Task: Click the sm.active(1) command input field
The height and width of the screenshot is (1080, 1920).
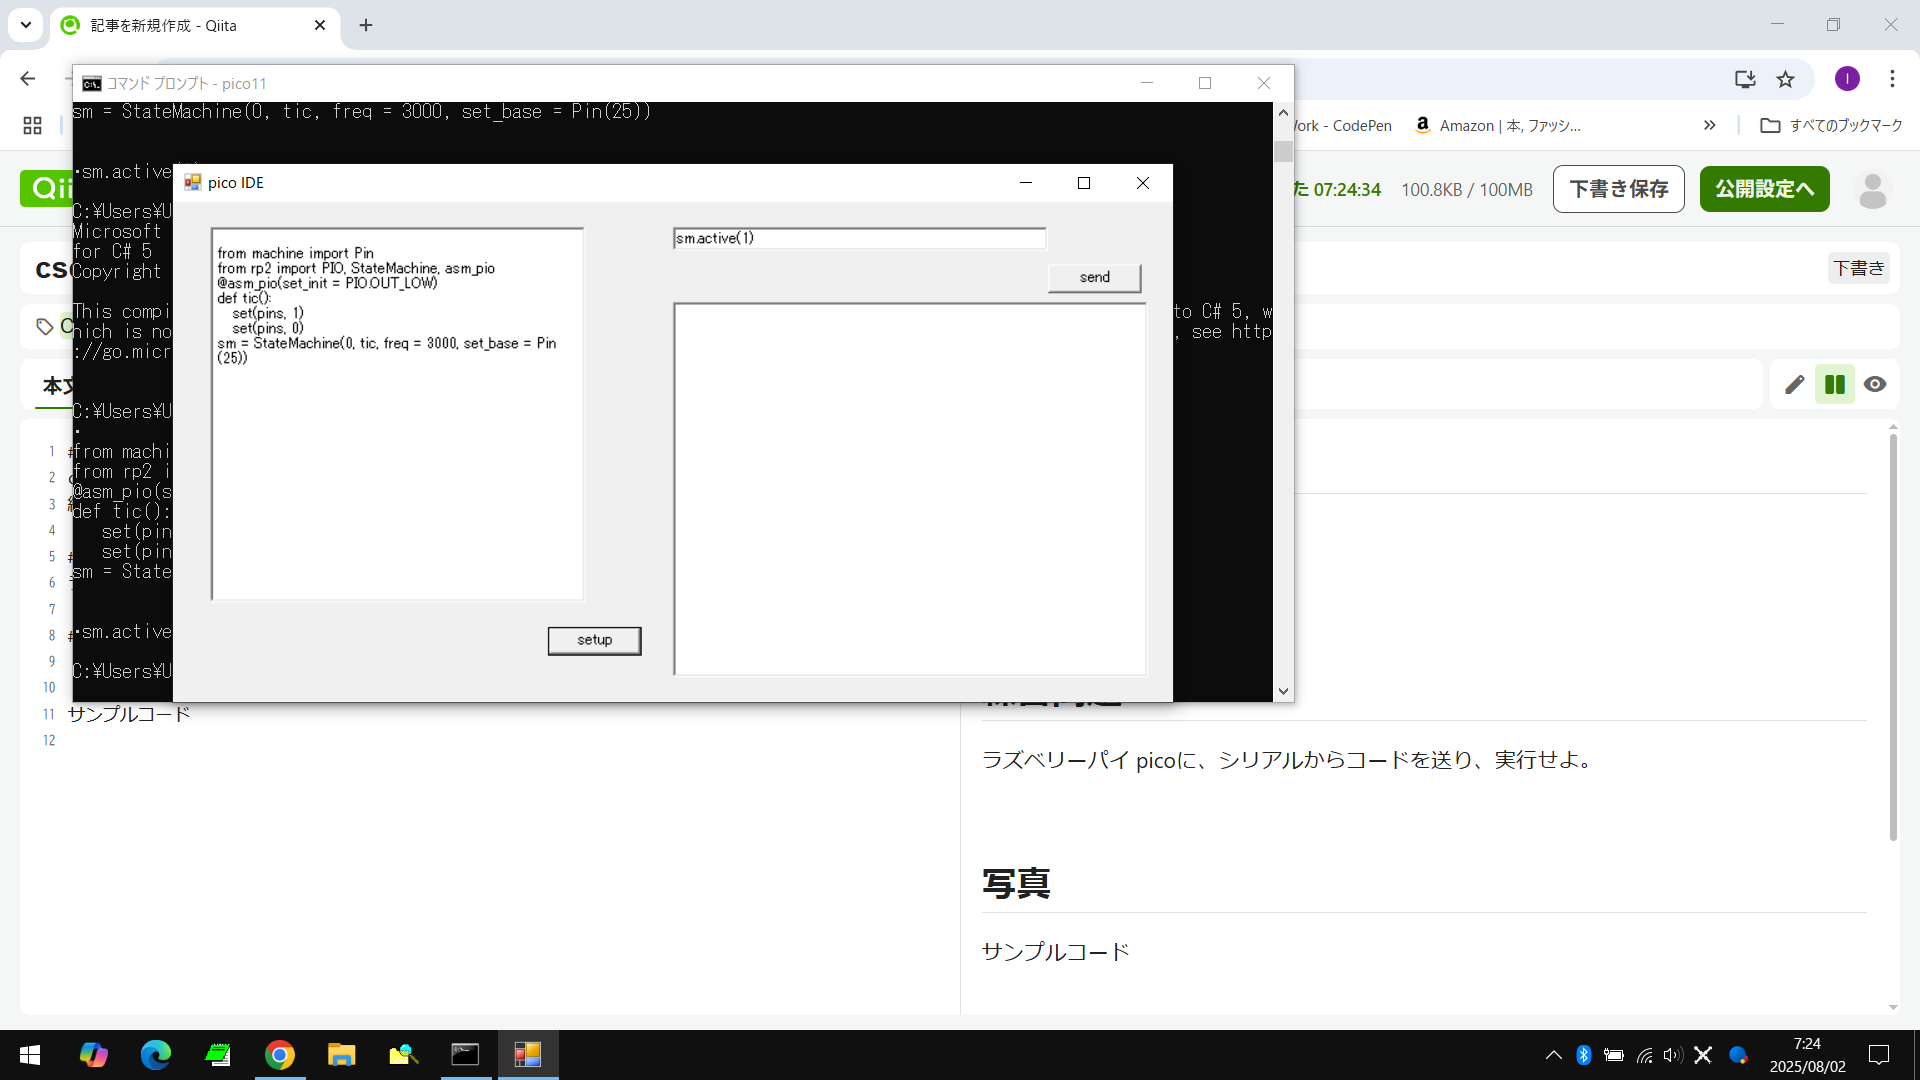Action: (x=859, y=238)
